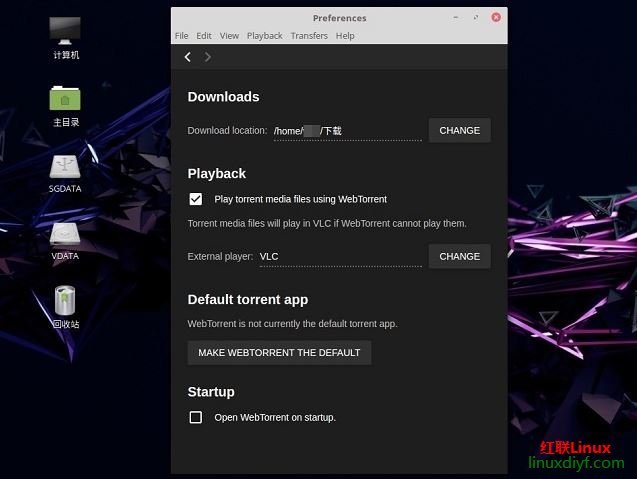Screen dimensions: 637x479
Task: Click the Download location path field
Action: [x=347, y=131]
